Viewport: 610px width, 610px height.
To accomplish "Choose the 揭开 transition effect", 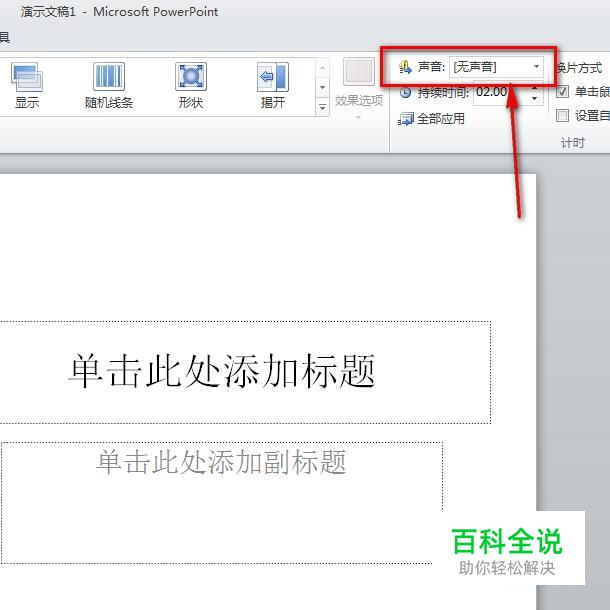I will click(273, 86).
